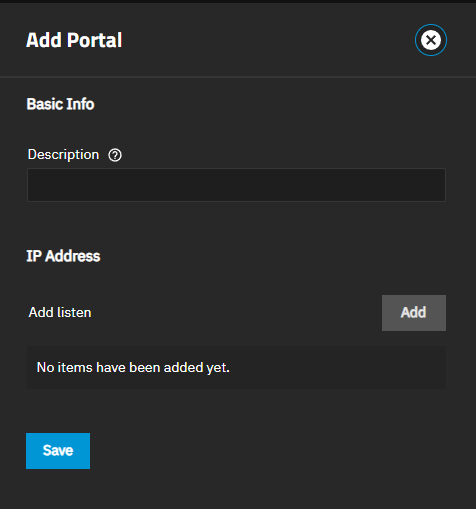This screenshot has width=476, height=509.
Task: Click the 'Basic Info' section heading
Action: pyautogui.click(x=60, y=104)
